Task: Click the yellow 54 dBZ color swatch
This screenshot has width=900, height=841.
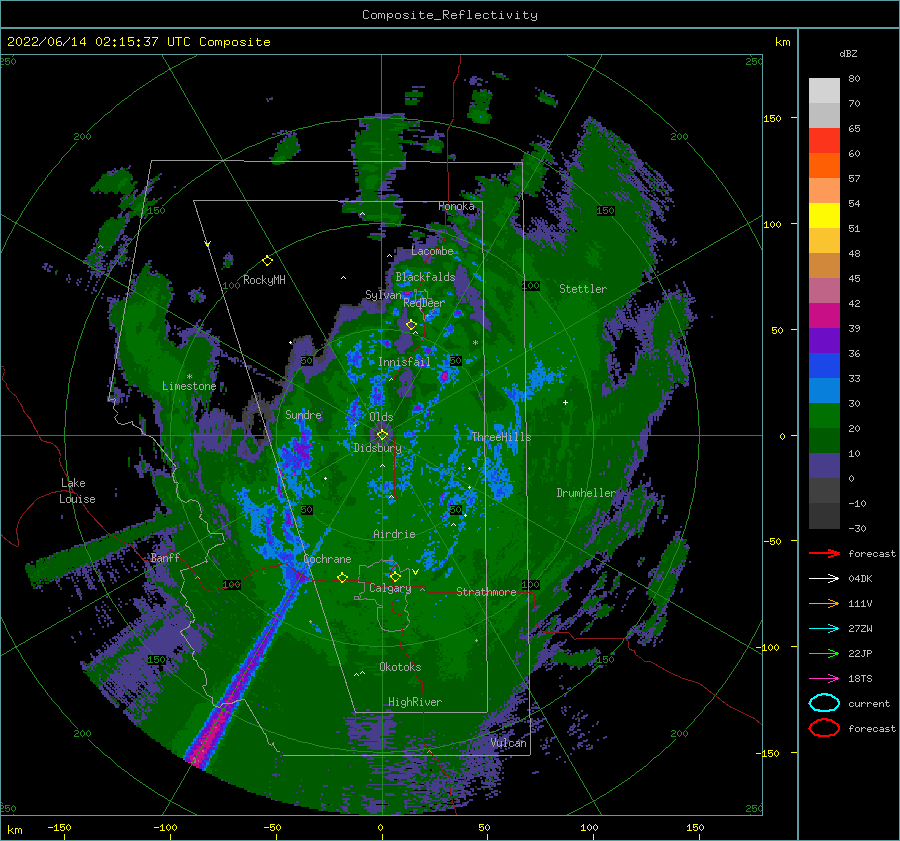Action: pos(824,215)
